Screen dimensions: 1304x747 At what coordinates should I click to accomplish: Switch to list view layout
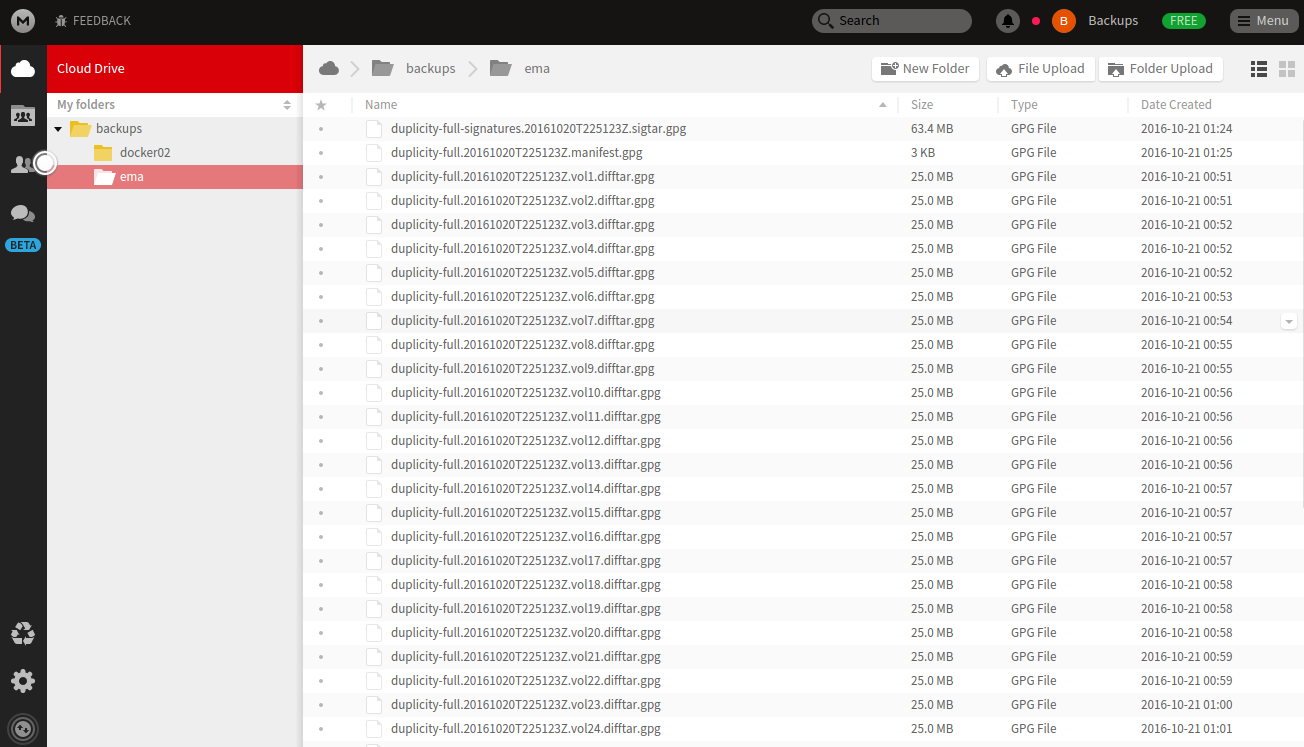click(1259, 69)
